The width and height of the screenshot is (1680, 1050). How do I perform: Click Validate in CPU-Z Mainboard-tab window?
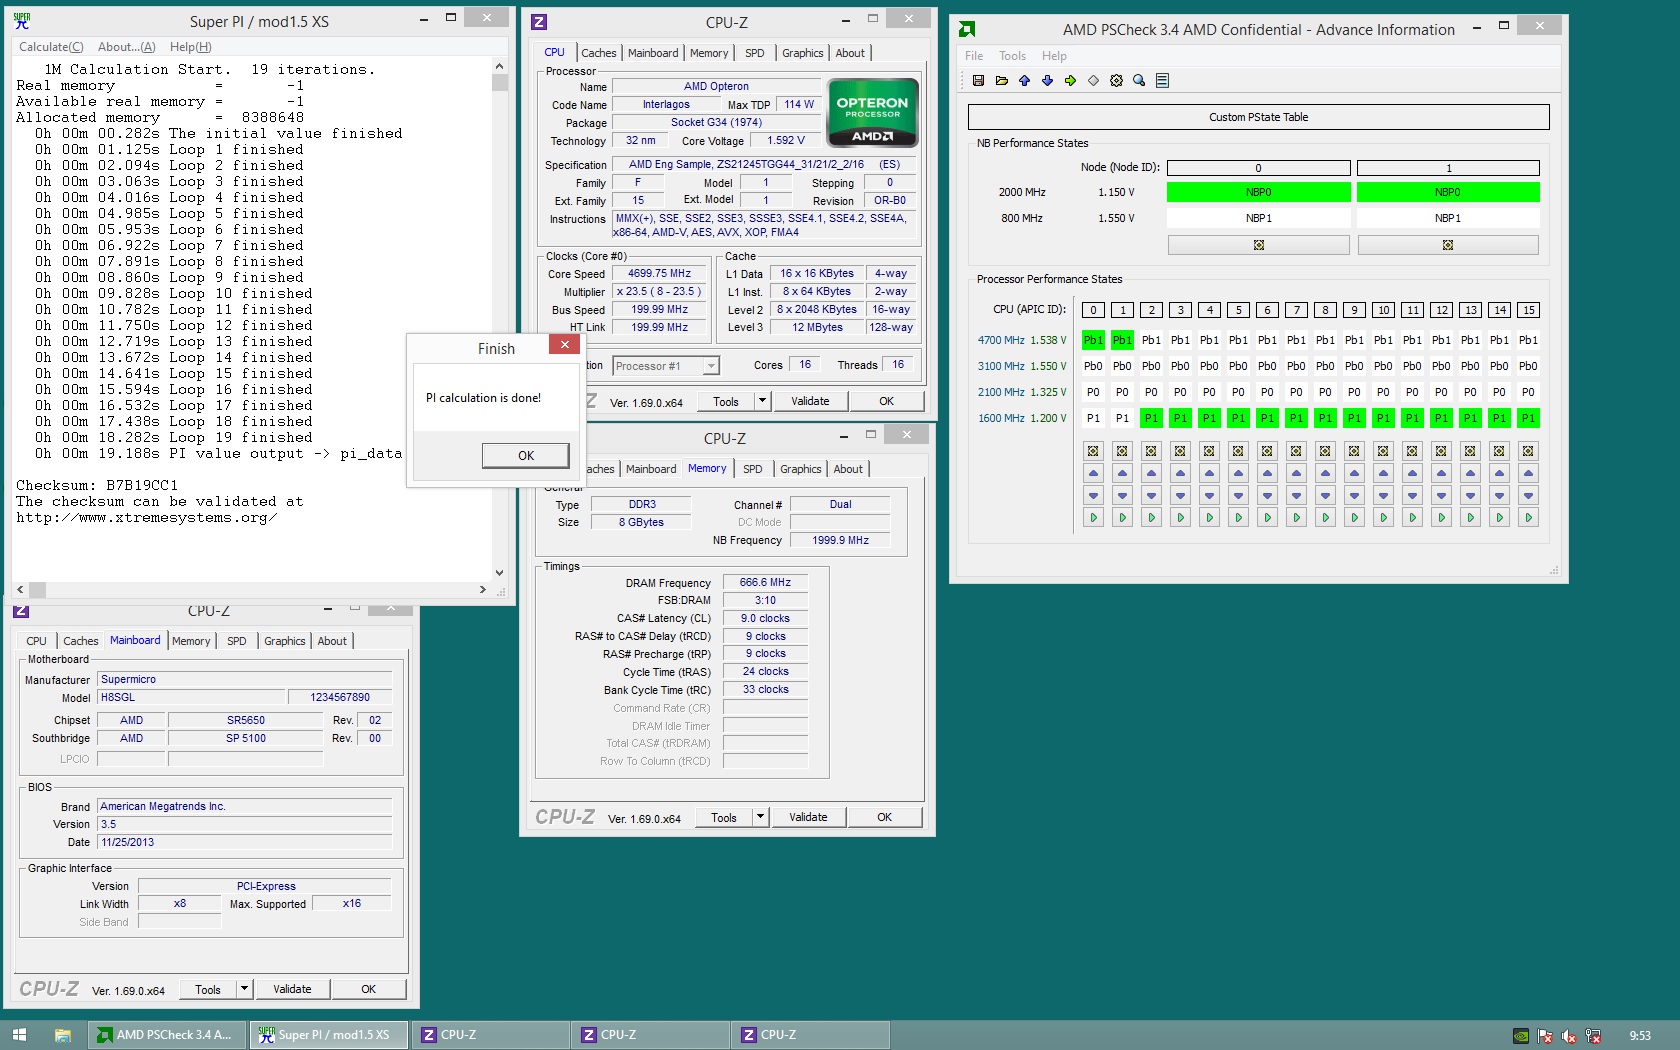click(x=292, y=989)
